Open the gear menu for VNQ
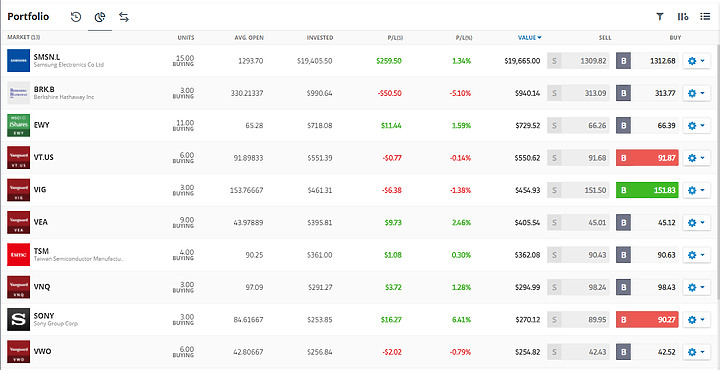 coord(697,287)
